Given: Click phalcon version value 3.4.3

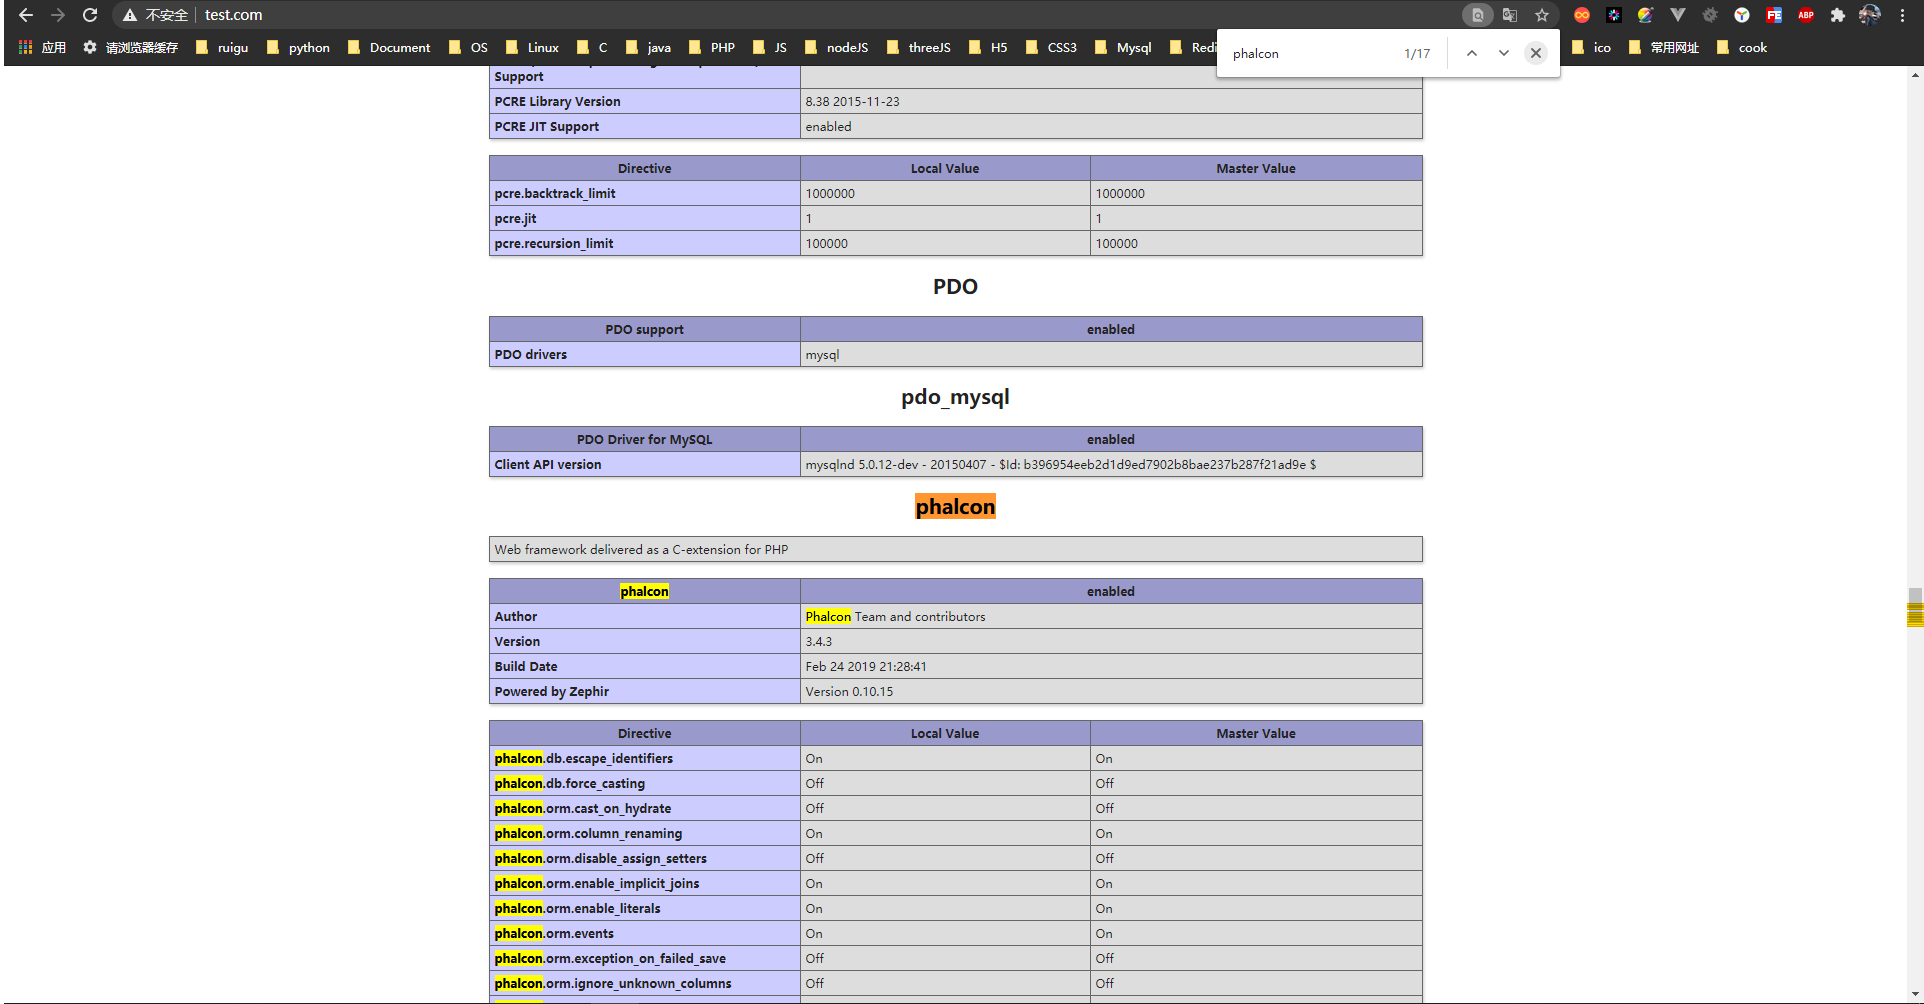Looking at the screenshot, I should (818, 642).
